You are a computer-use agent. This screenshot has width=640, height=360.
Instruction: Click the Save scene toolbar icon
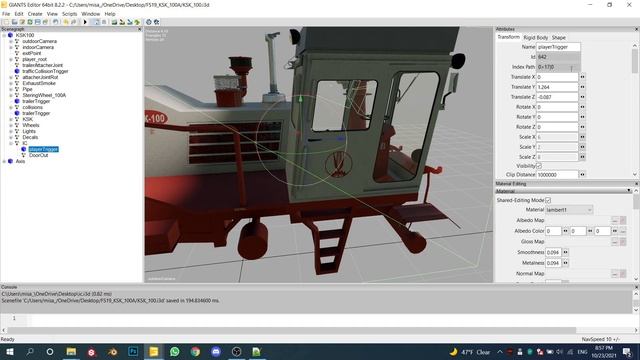click(38, 22)
